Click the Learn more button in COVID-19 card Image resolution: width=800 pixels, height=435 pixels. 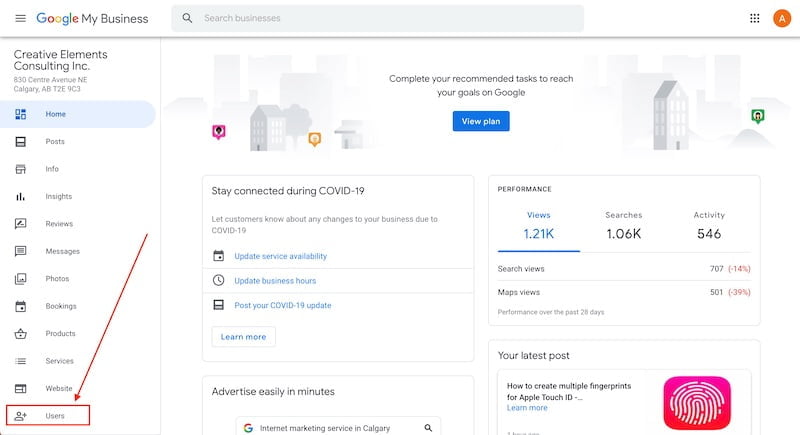click(x=243, y=337)
